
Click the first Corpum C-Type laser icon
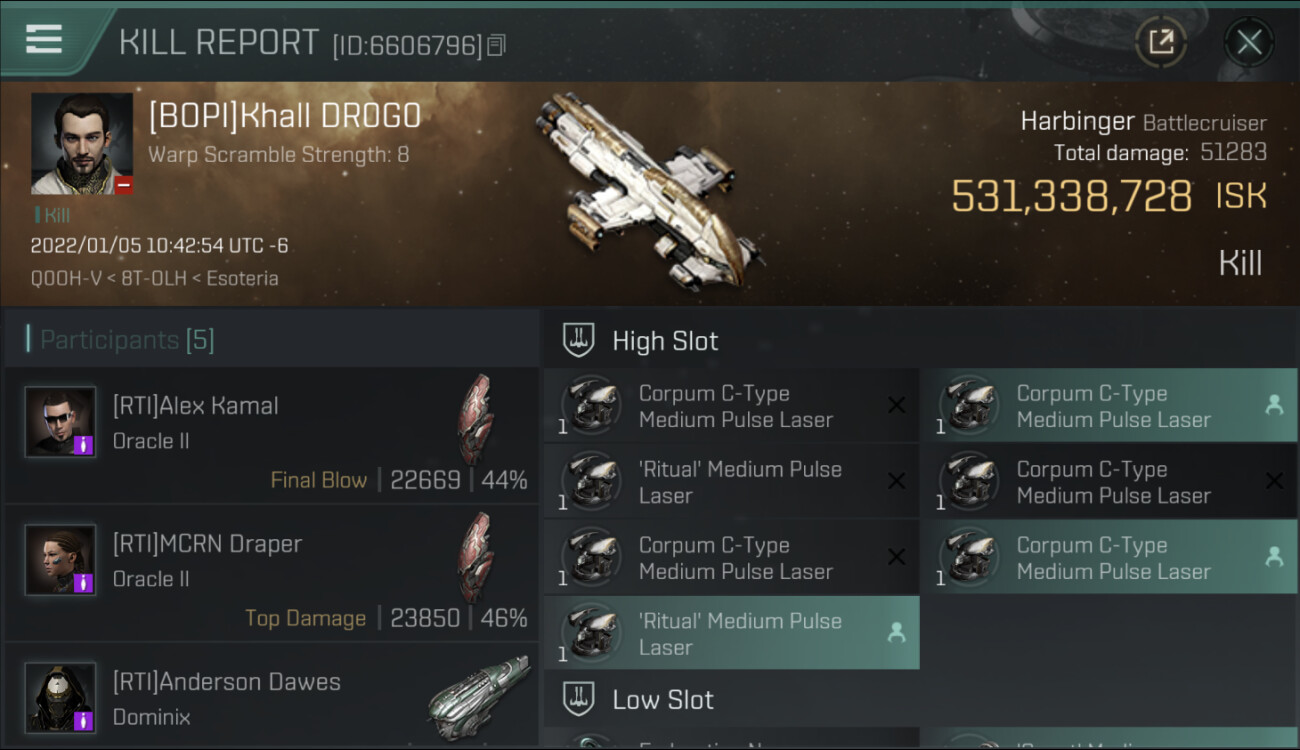tap(590, 406)
